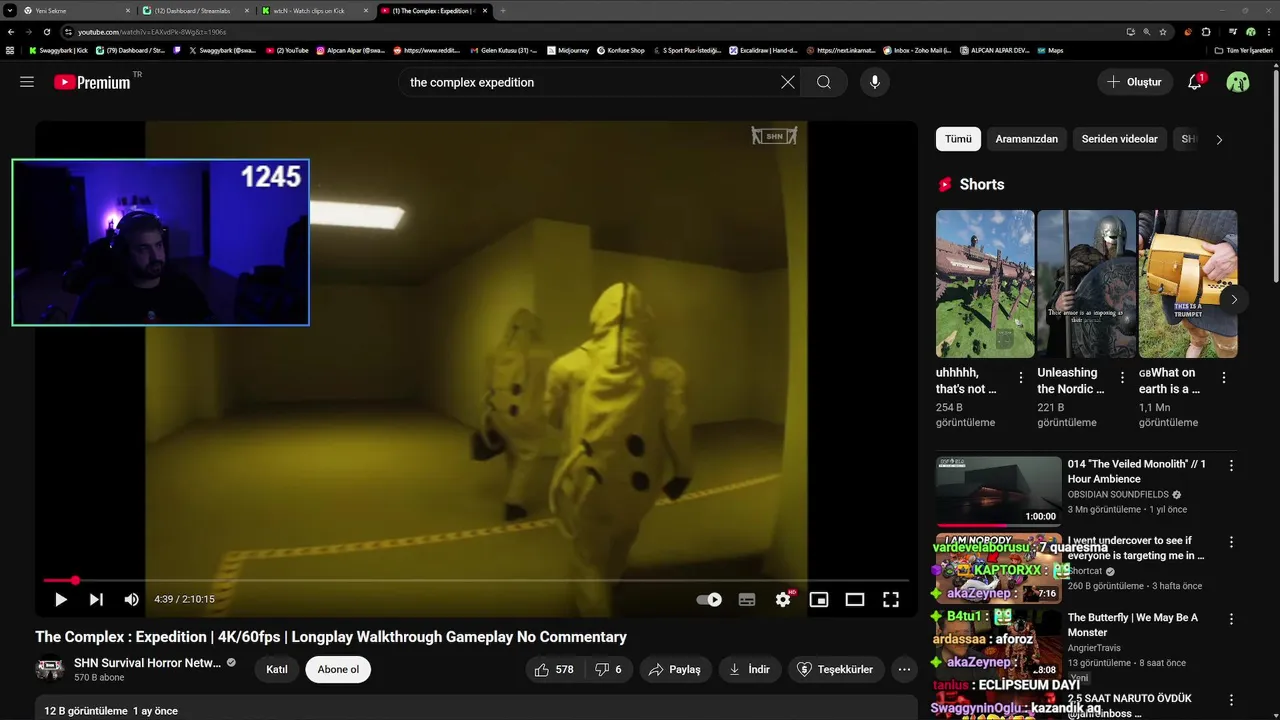Clear the search box with the X
Image resolution: width=1280 pixels, height=720 pixels.
(788, 82)
